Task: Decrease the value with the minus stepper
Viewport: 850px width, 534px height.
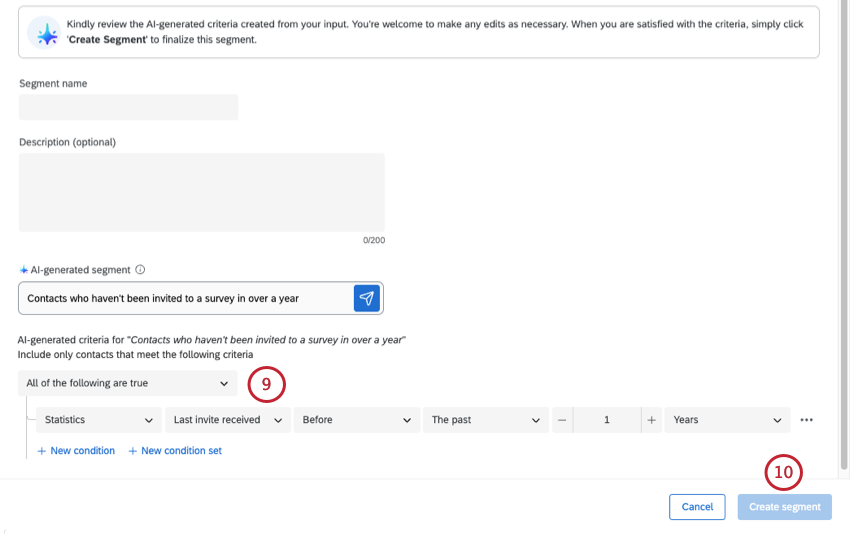Action: (x=562, y=420)
